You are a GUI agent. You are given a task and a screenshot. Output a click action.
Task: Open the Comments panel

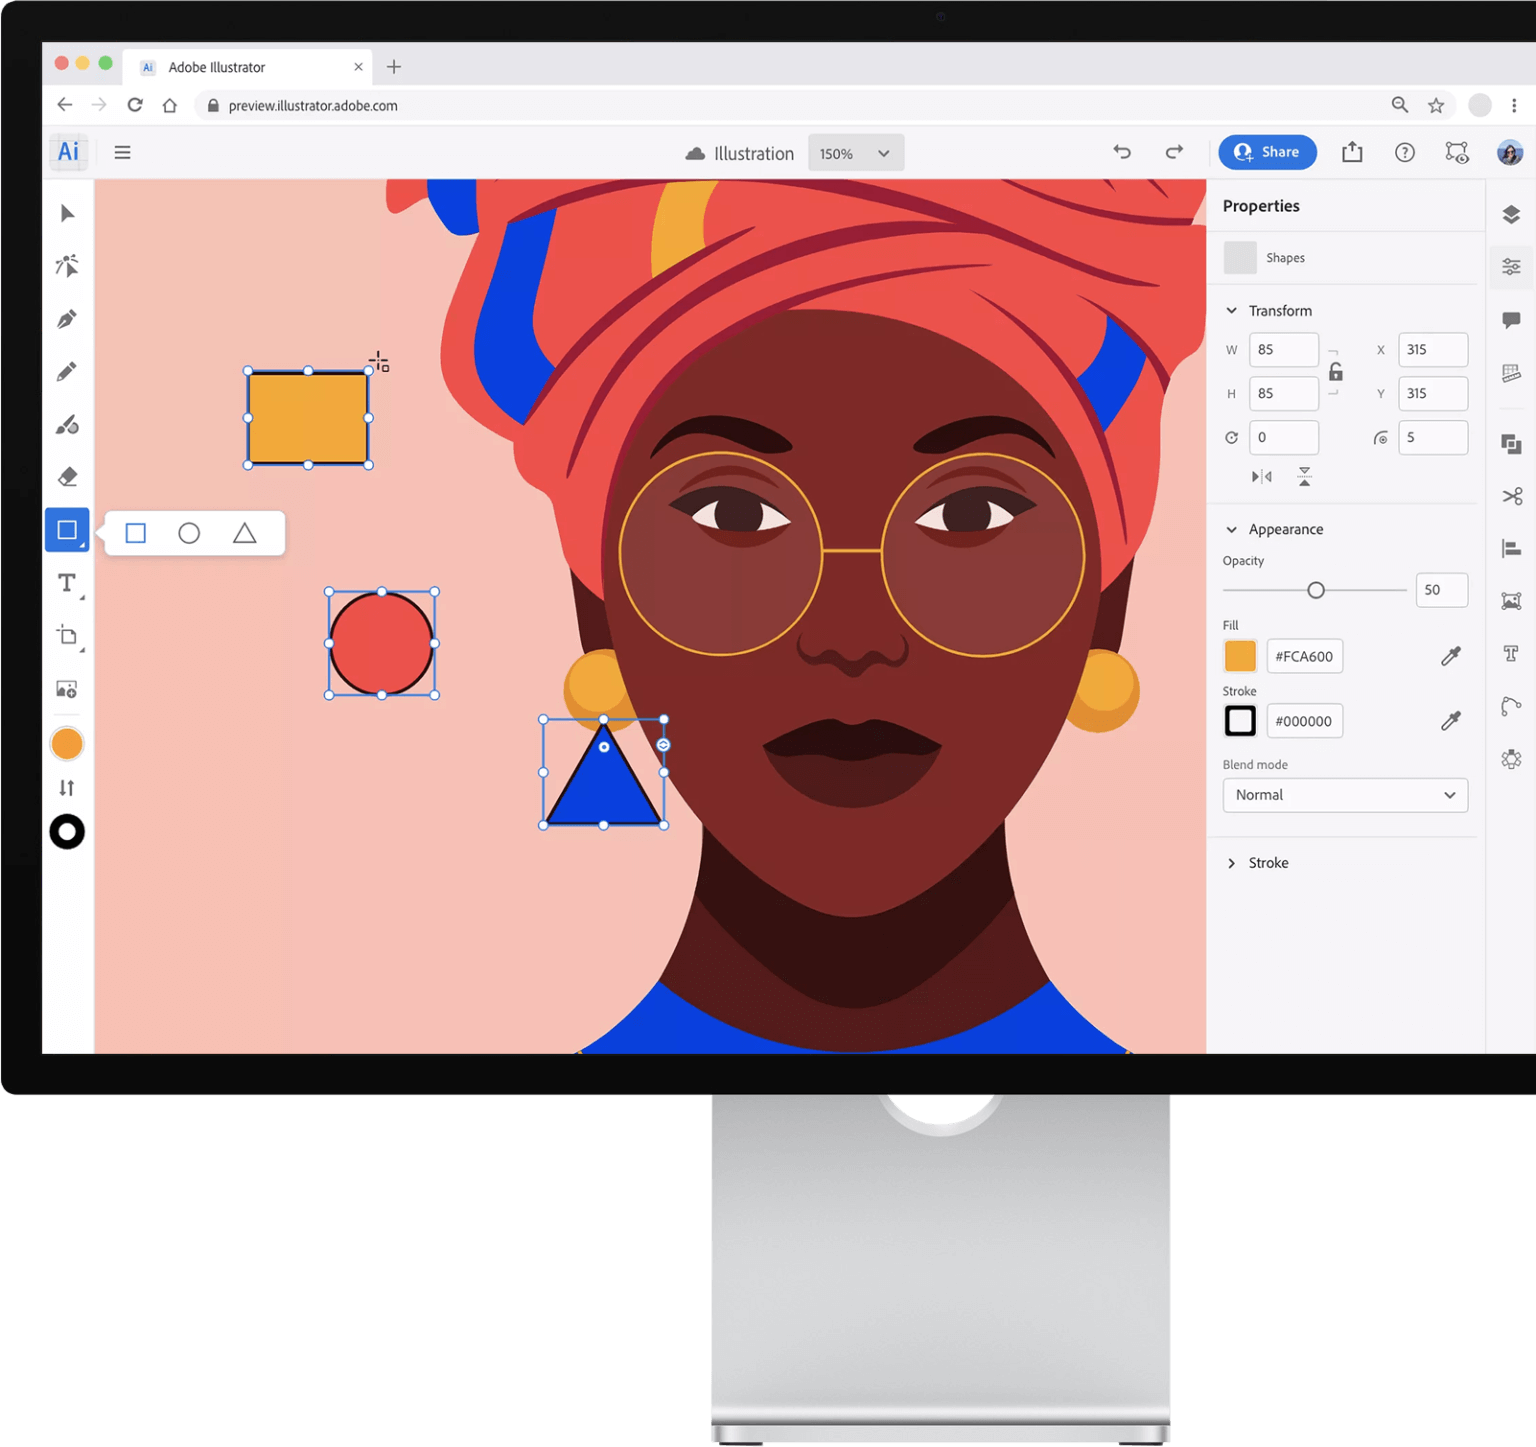[x=1511, y=320]
